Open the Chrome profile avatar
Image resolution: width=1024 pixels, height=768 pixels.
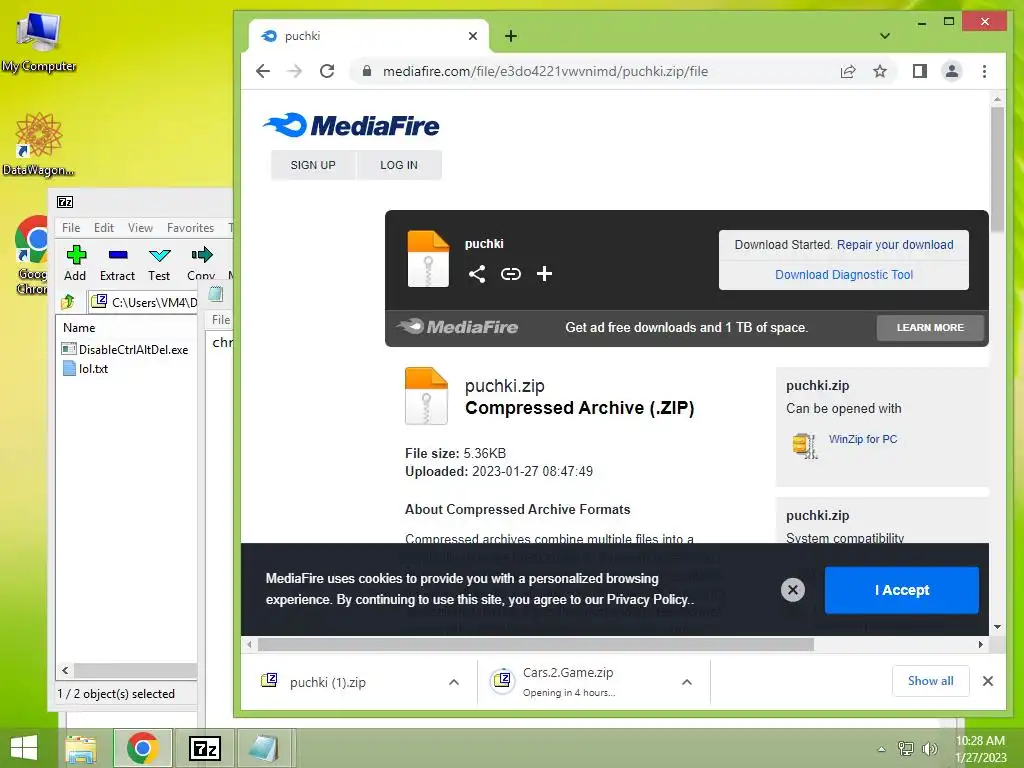[x=952, y=71]
